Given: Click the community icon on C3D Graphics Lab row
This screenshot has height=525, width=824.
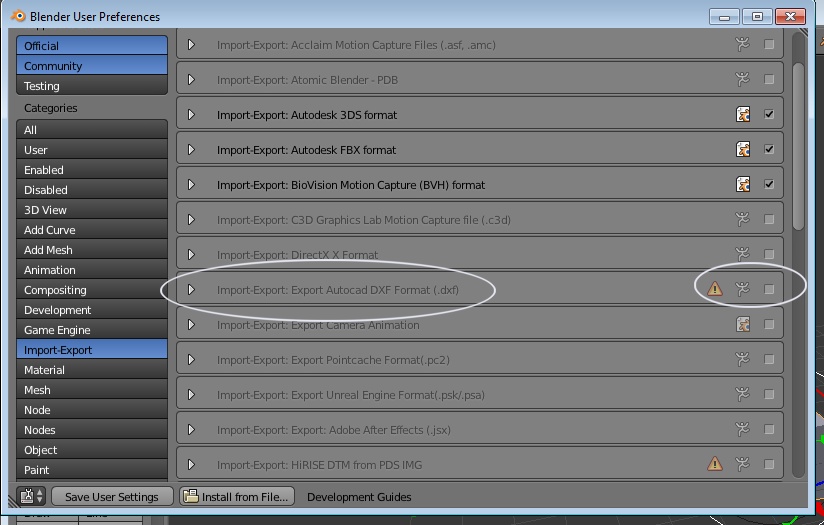Looking at the screenshot, I should (743, 219).
